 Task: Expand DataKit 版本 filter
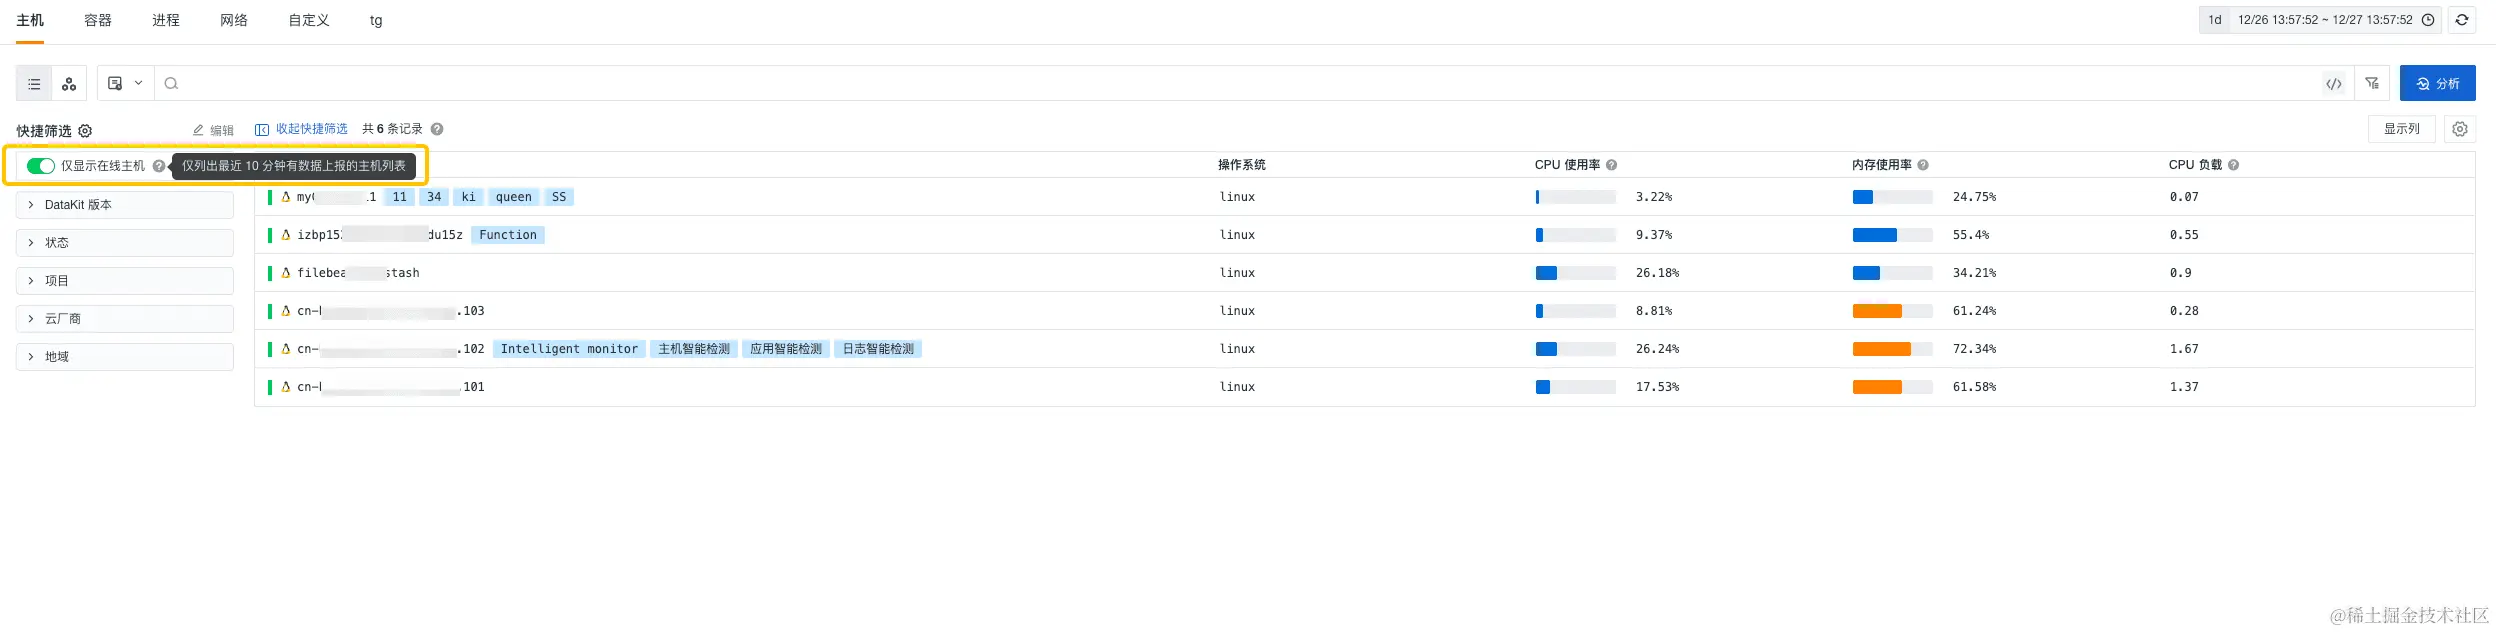point(125,205)
